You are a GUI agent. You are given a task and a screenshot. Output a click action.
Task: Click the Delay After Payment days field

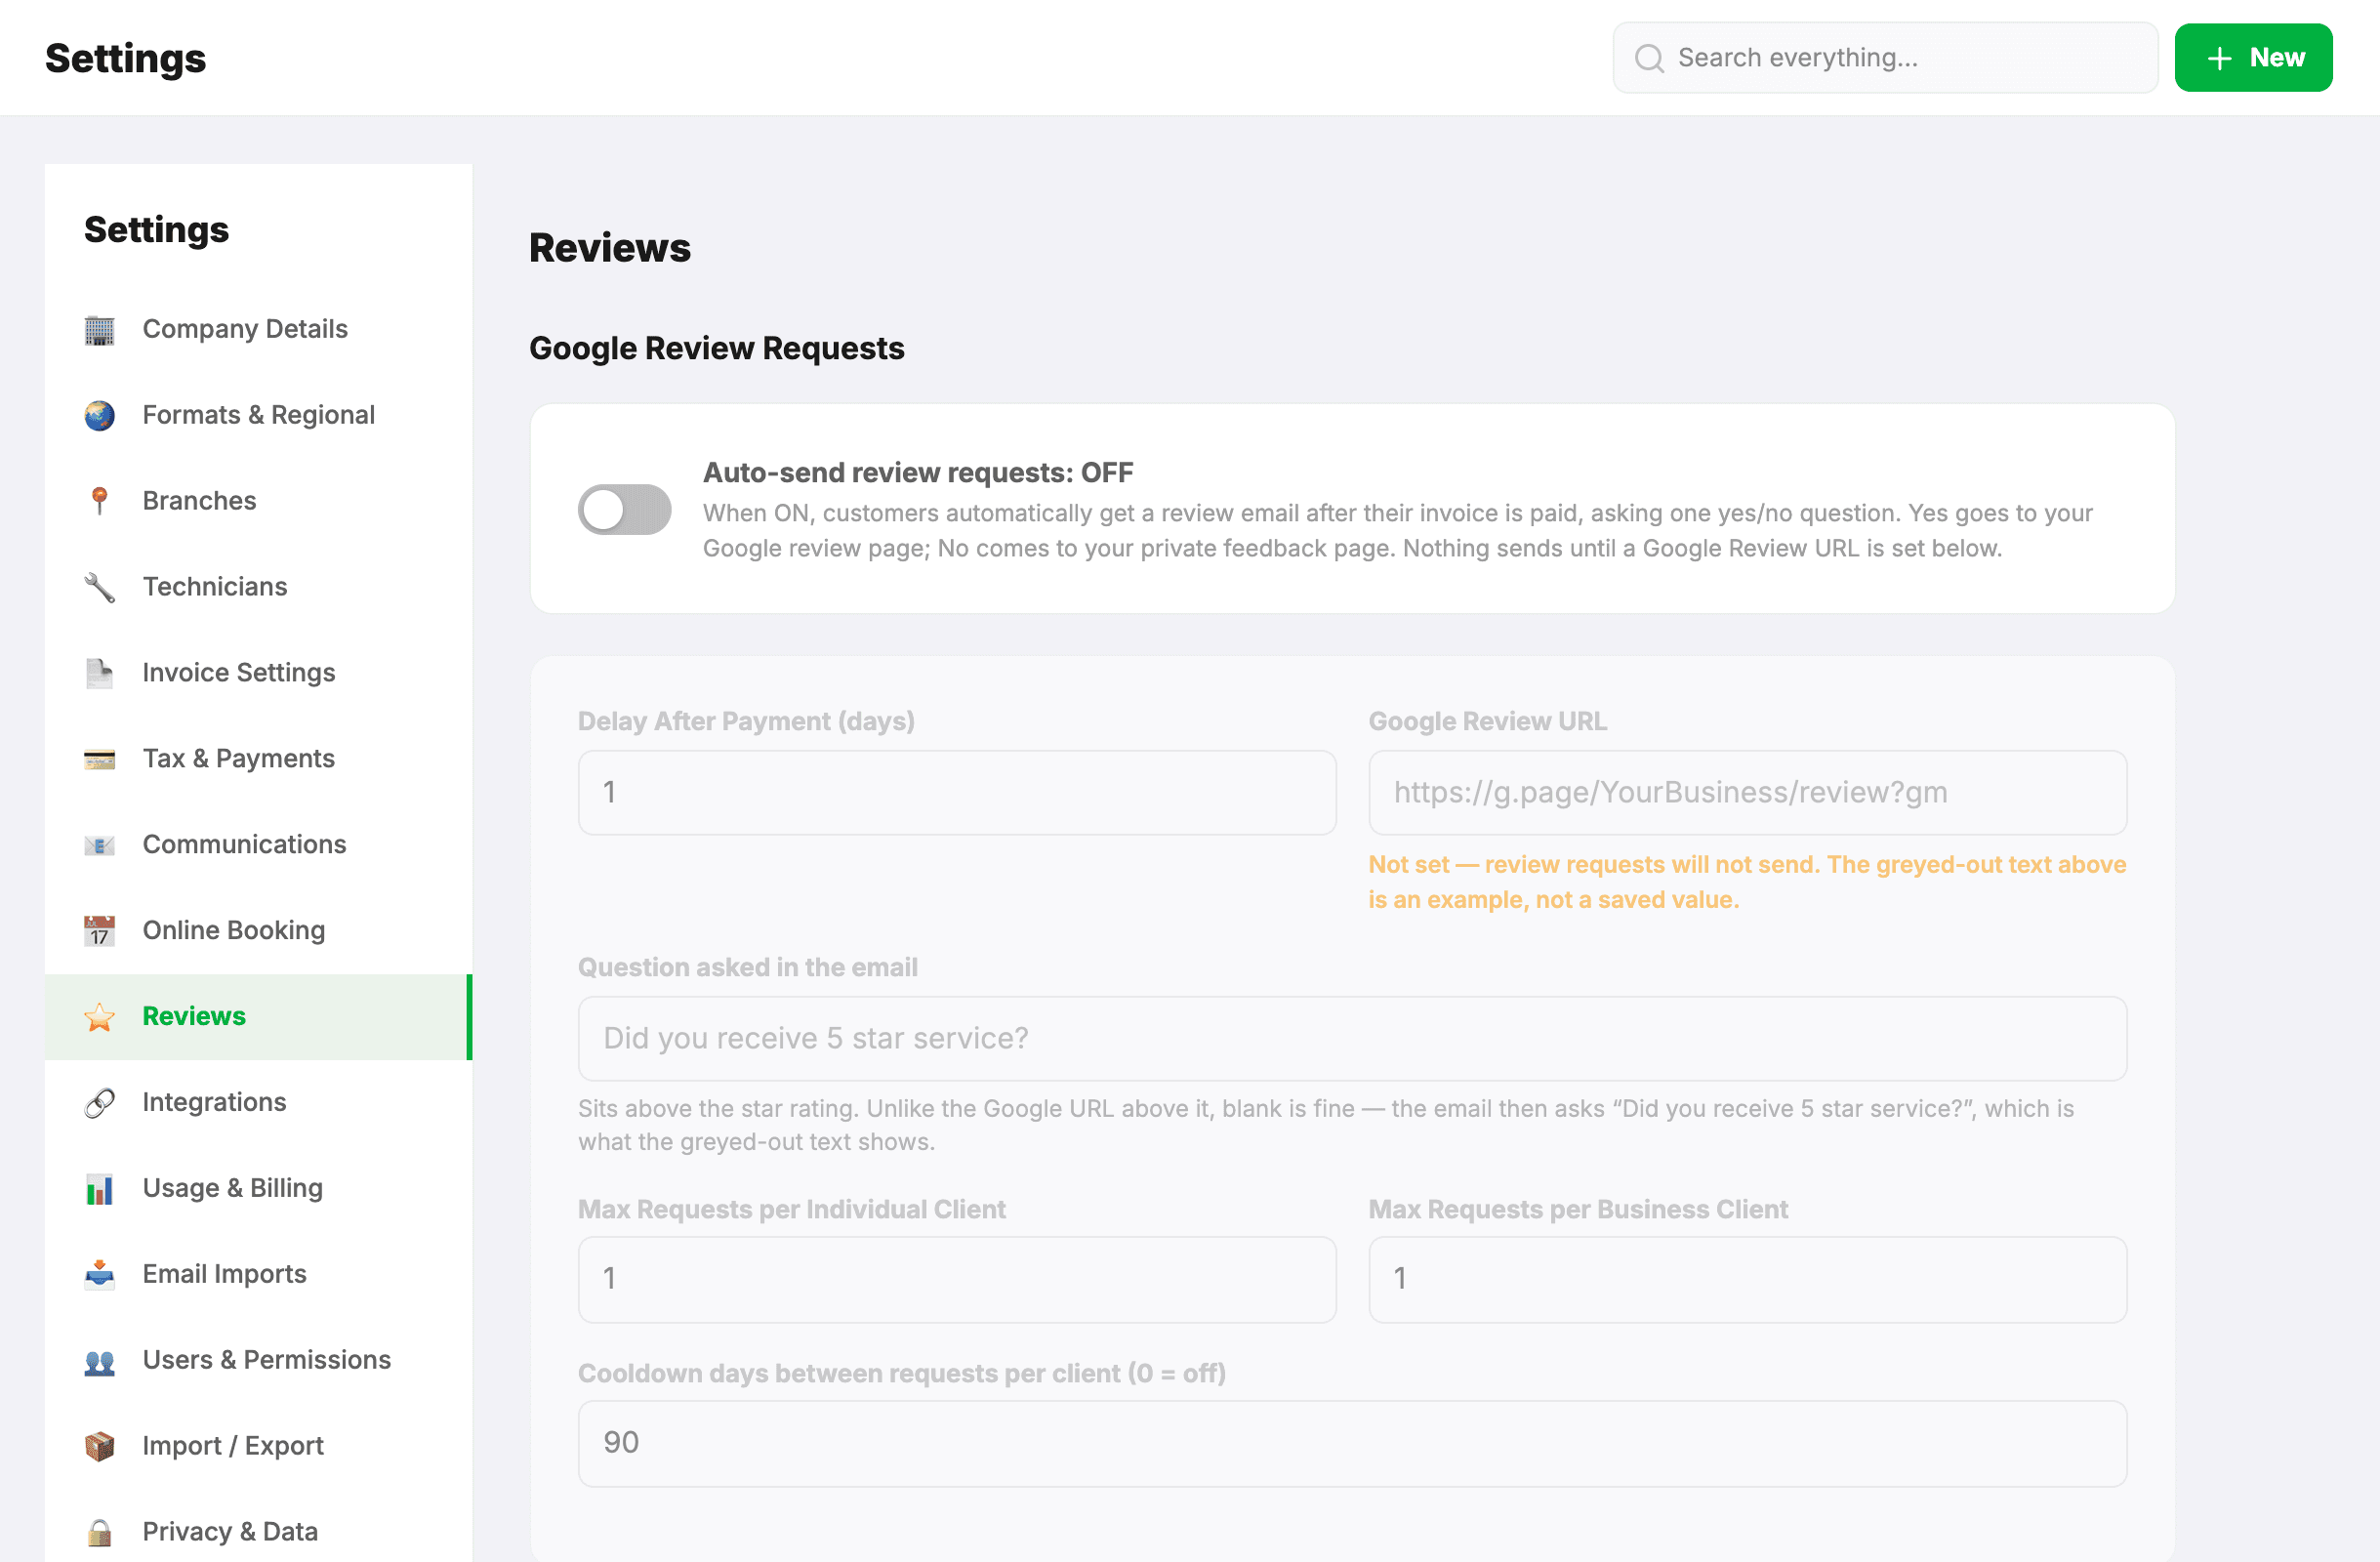pyautogui.click(x=957, y=793)
